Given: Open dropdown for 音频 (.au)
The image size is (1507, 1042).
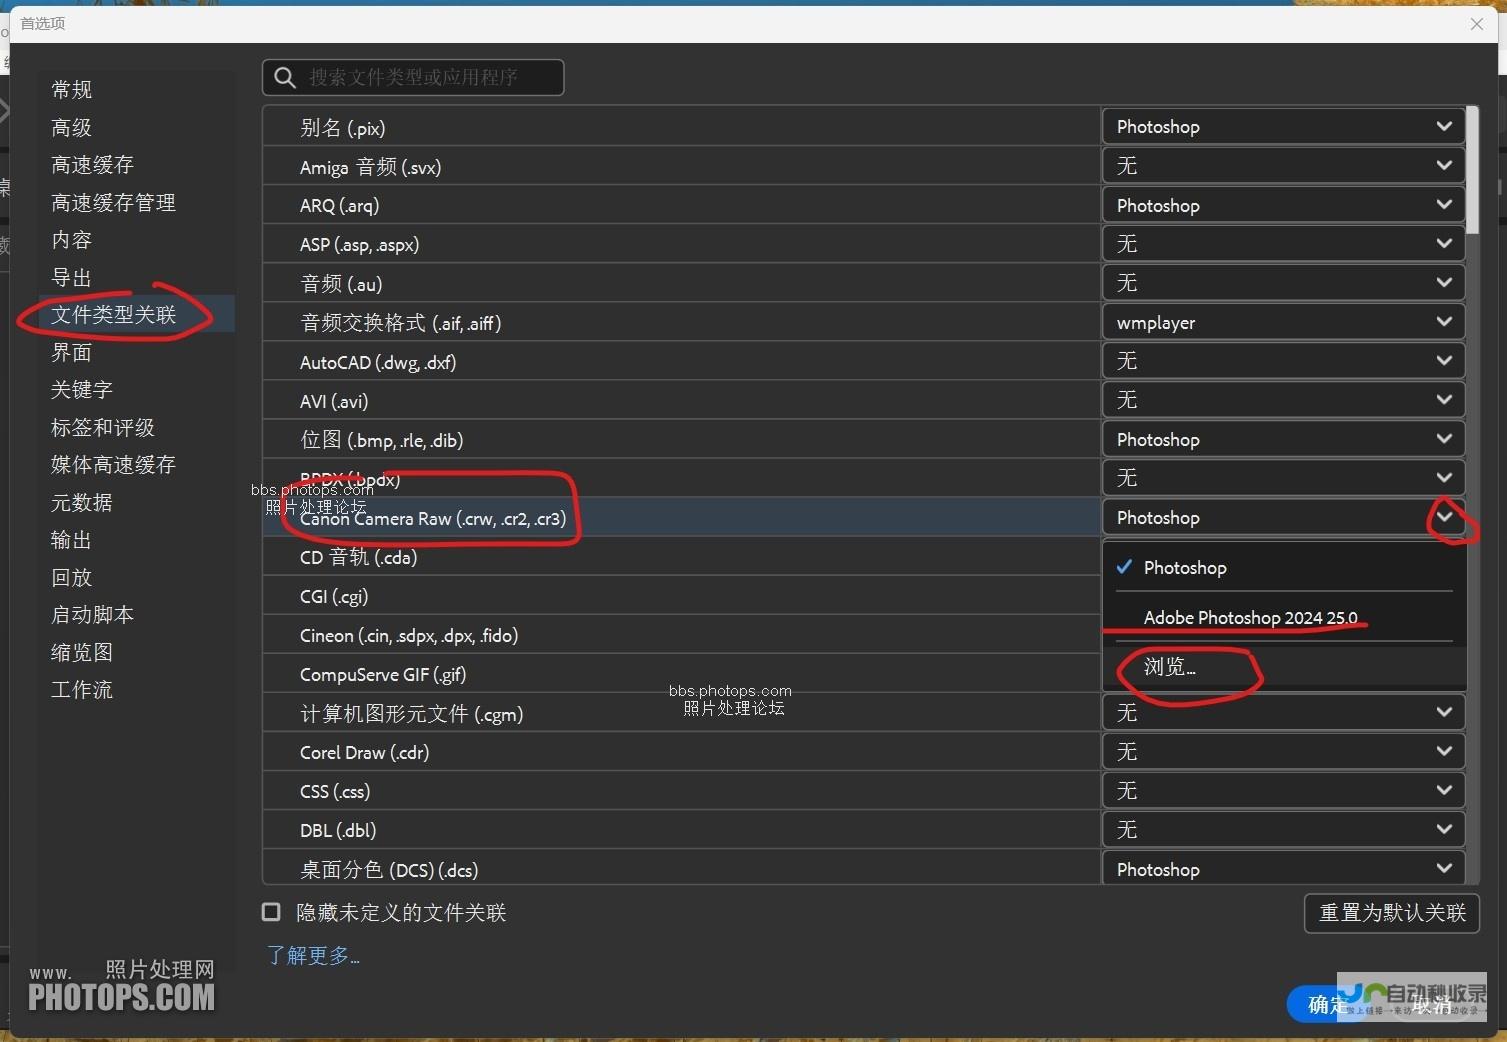Looking at the screenshot, I should (1284, 283).
